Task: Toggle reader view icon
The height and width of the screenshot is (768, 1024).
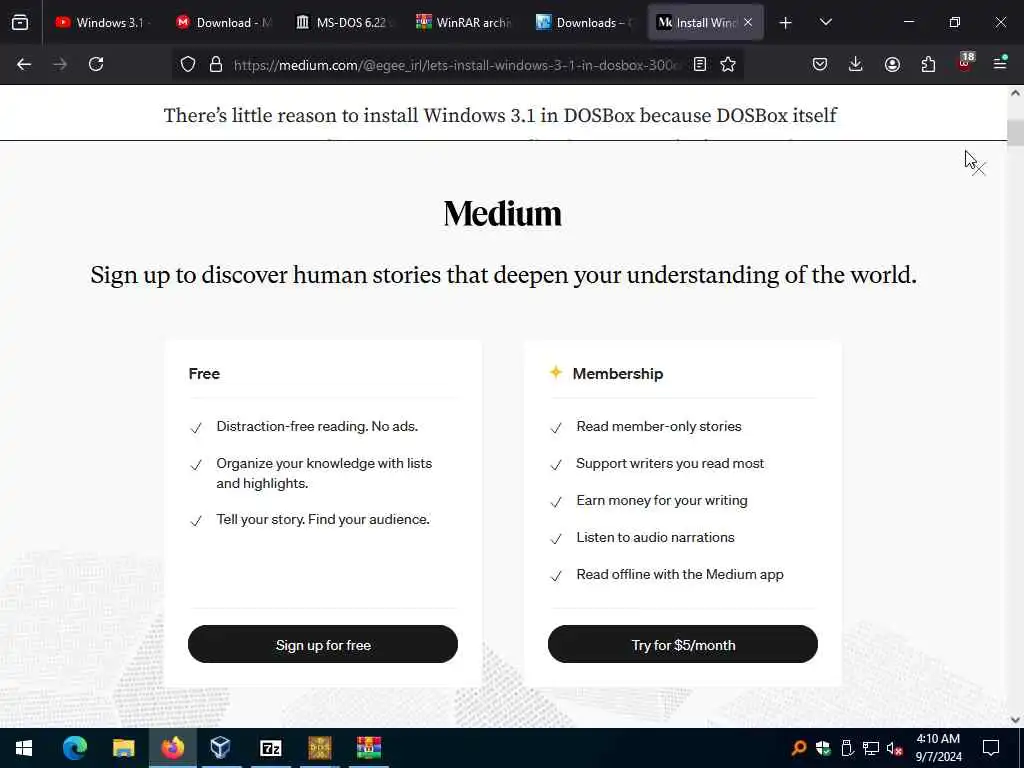Action: (x=699, y=64)
